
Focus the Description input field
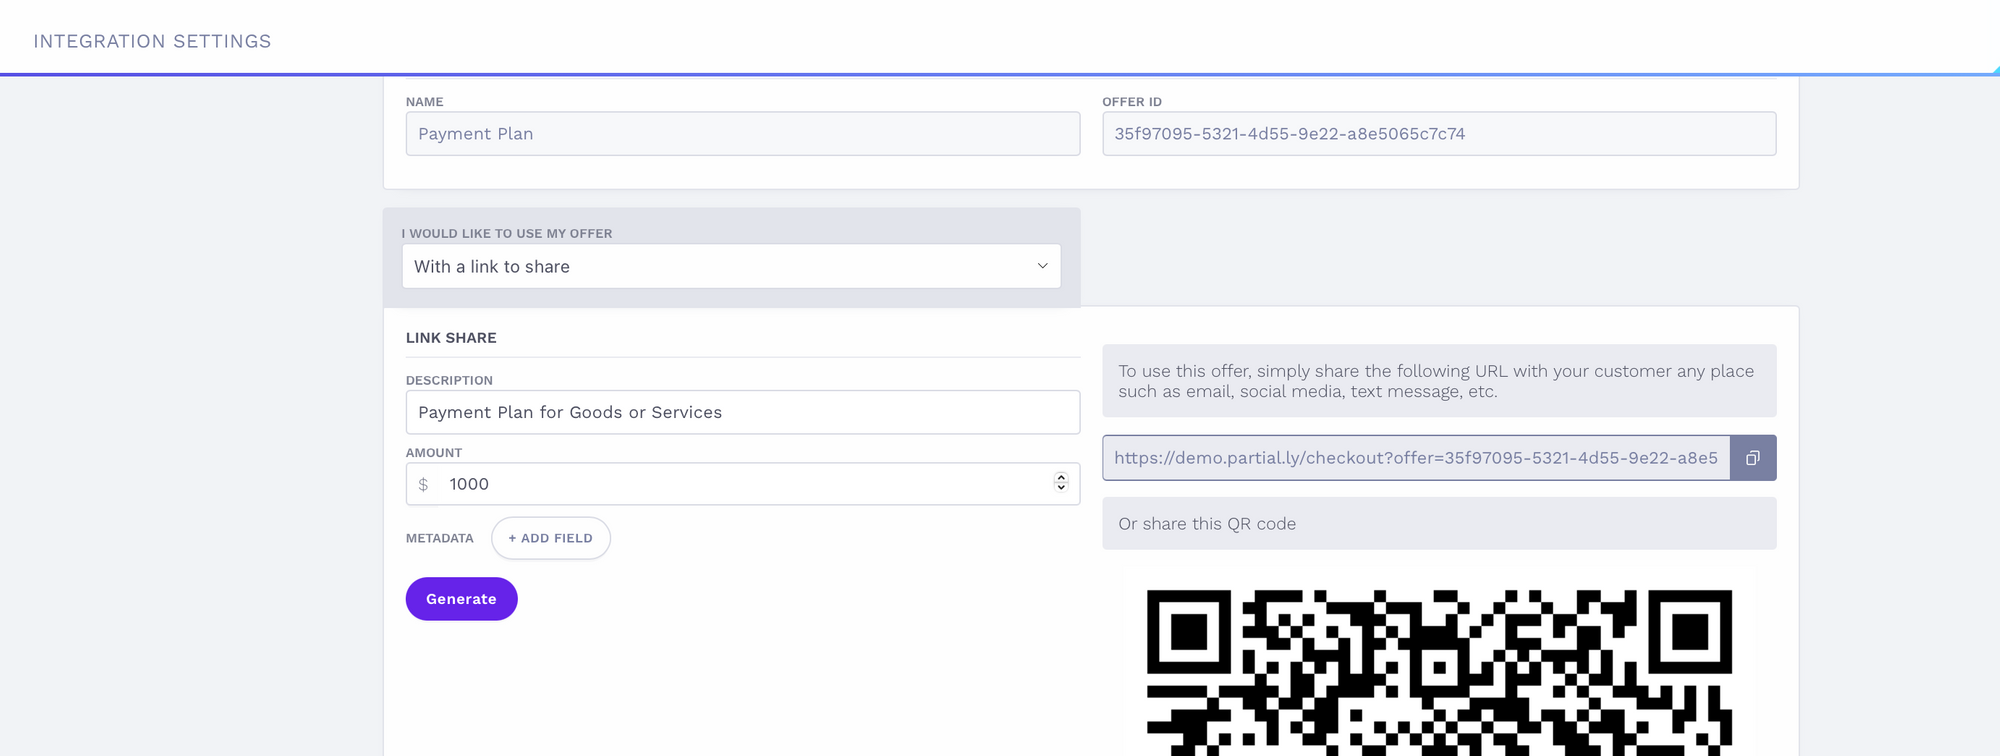pos(743,412)
